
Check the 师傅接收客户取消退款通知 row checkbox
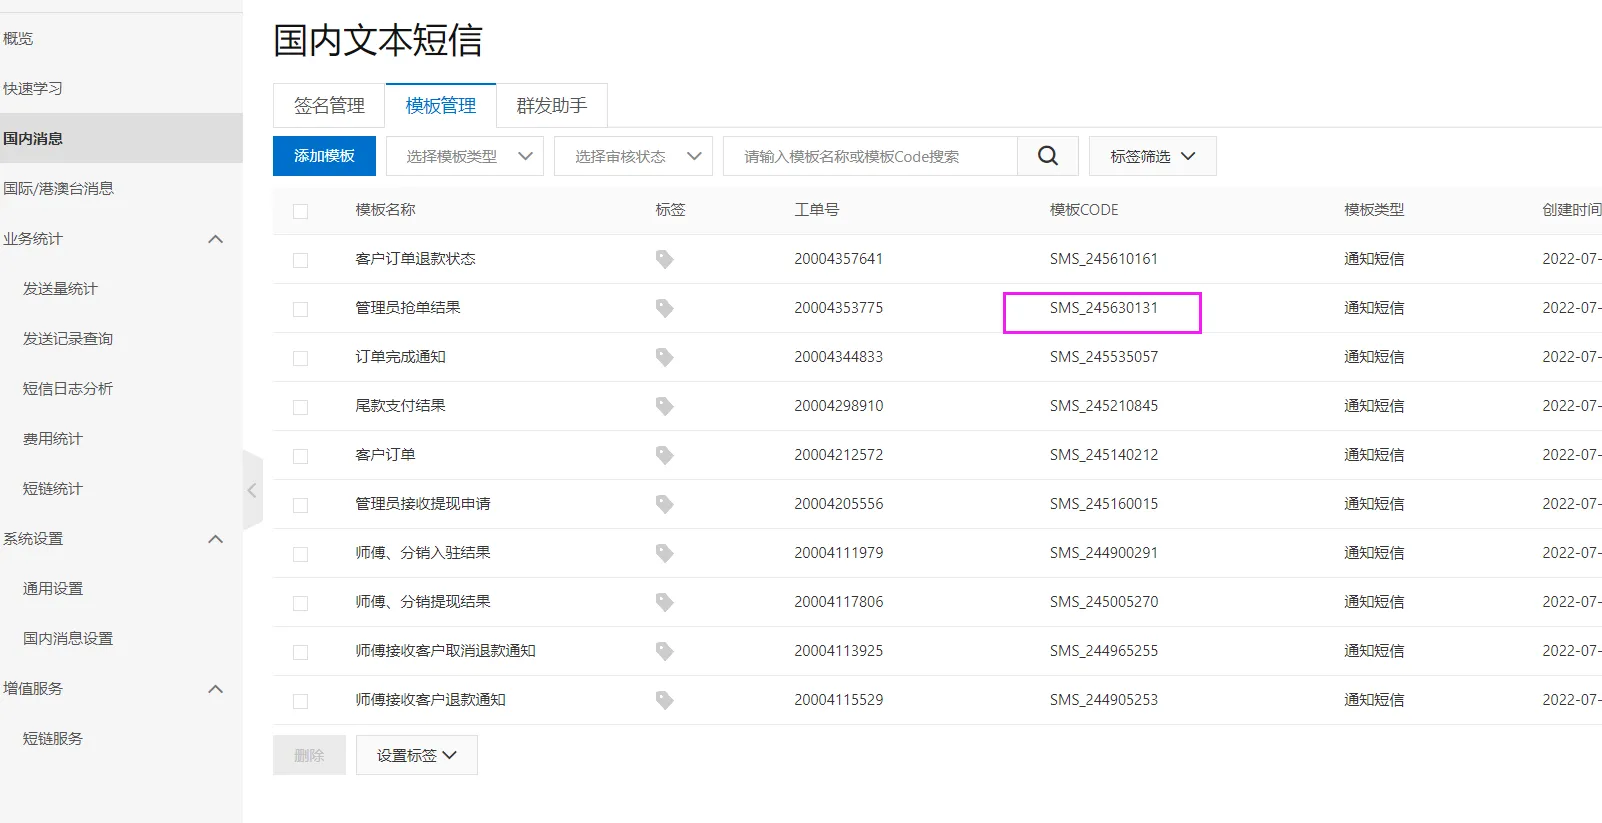coord(300,652)
